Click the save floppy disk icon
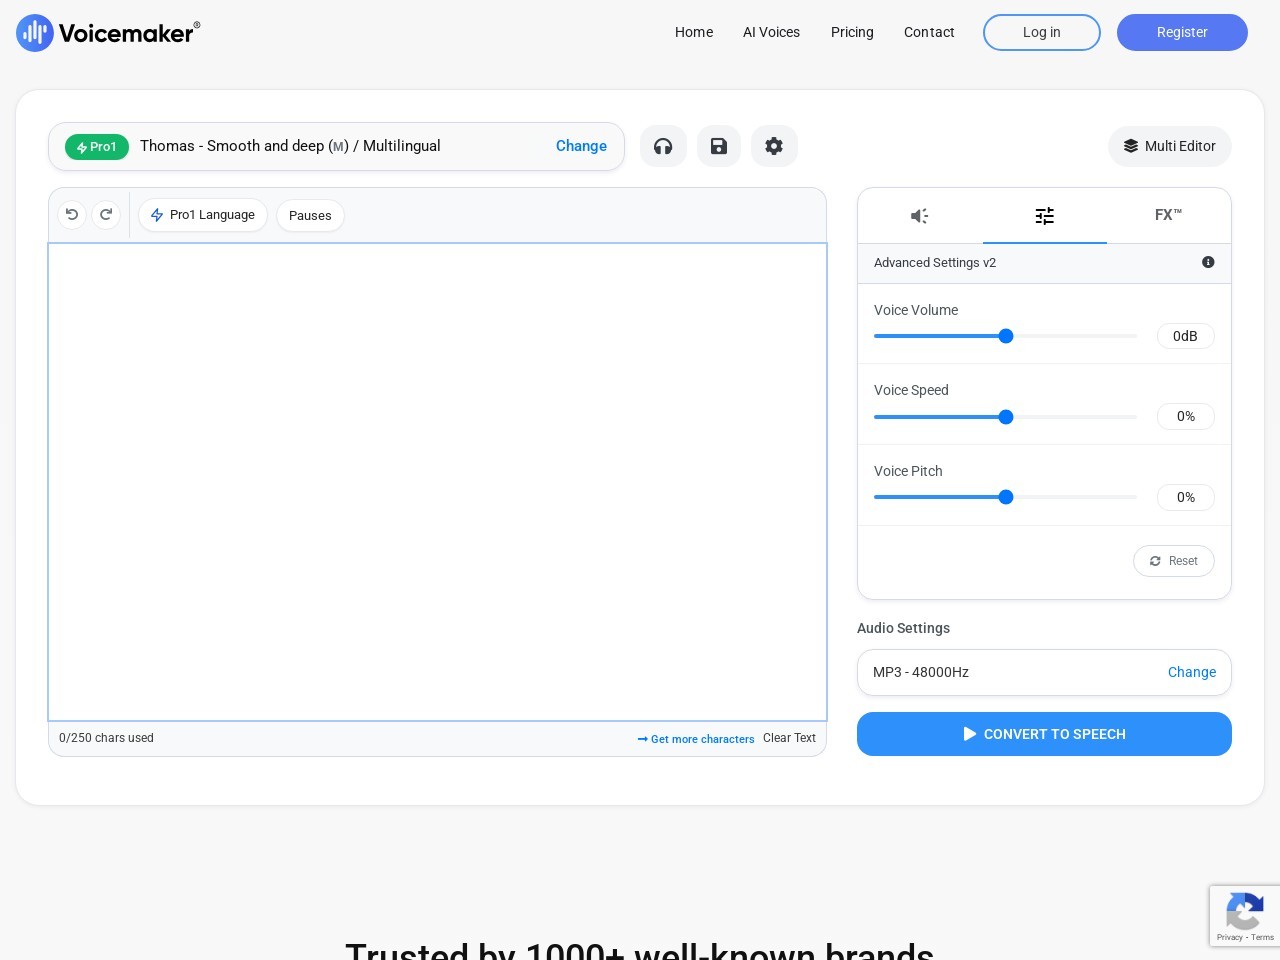Screen dimensions: 1280x960 (719, 146)
